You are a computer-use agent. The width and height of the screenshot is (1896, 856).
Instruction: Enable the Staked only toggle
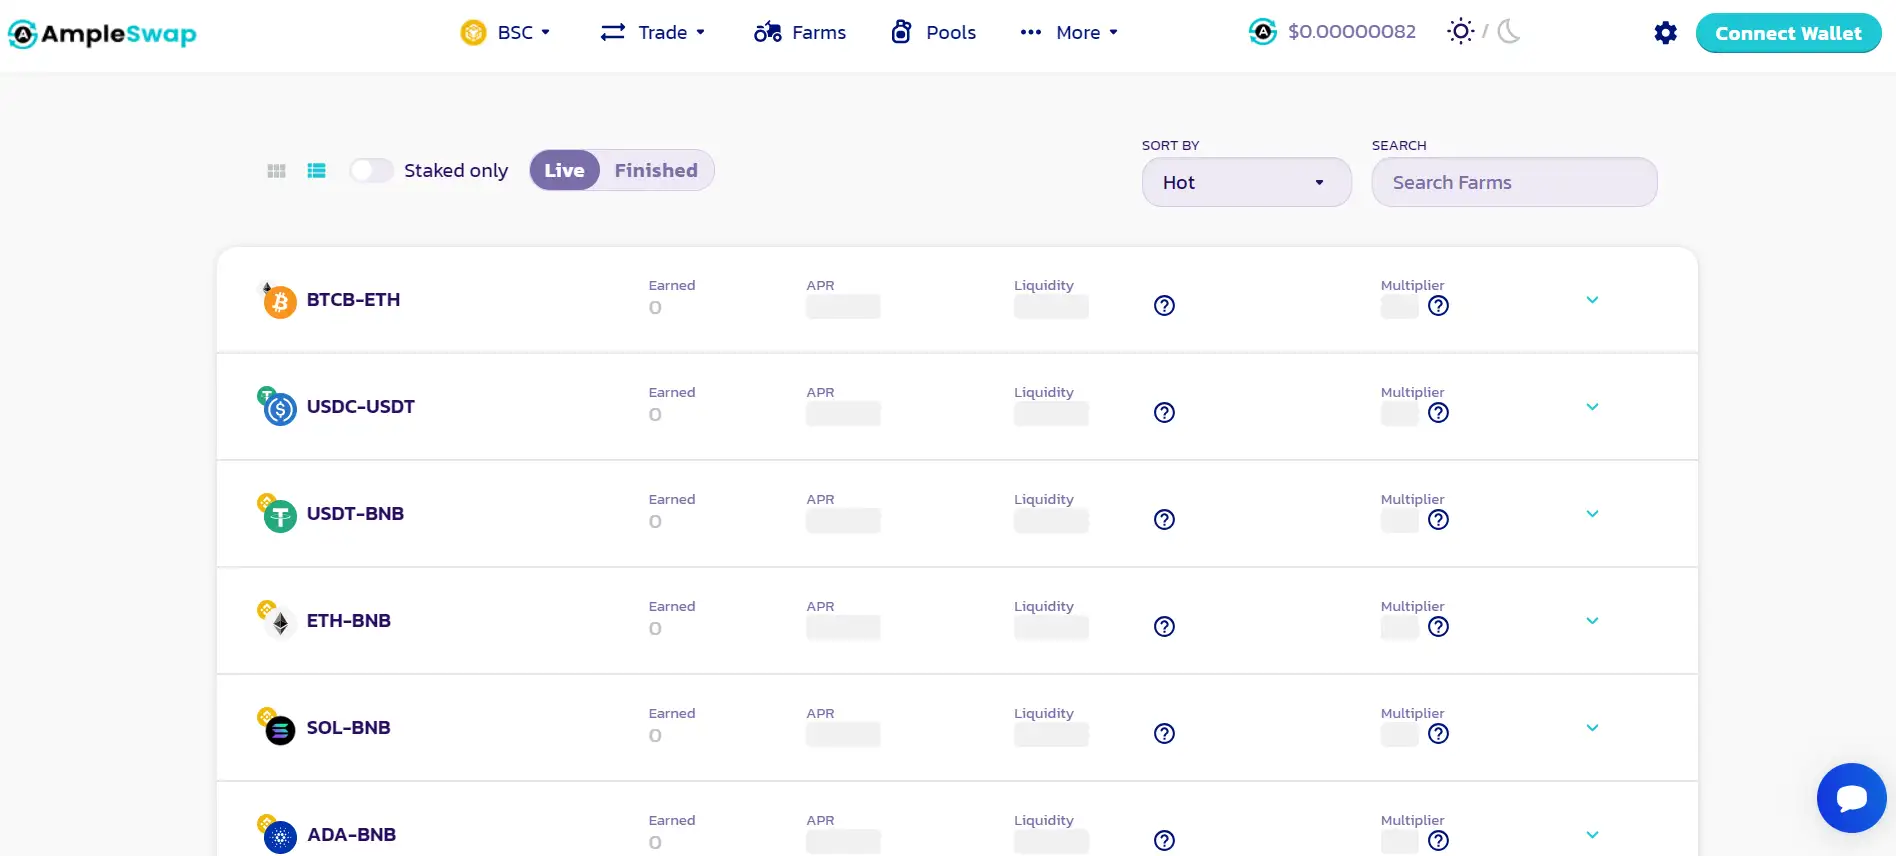371,171
